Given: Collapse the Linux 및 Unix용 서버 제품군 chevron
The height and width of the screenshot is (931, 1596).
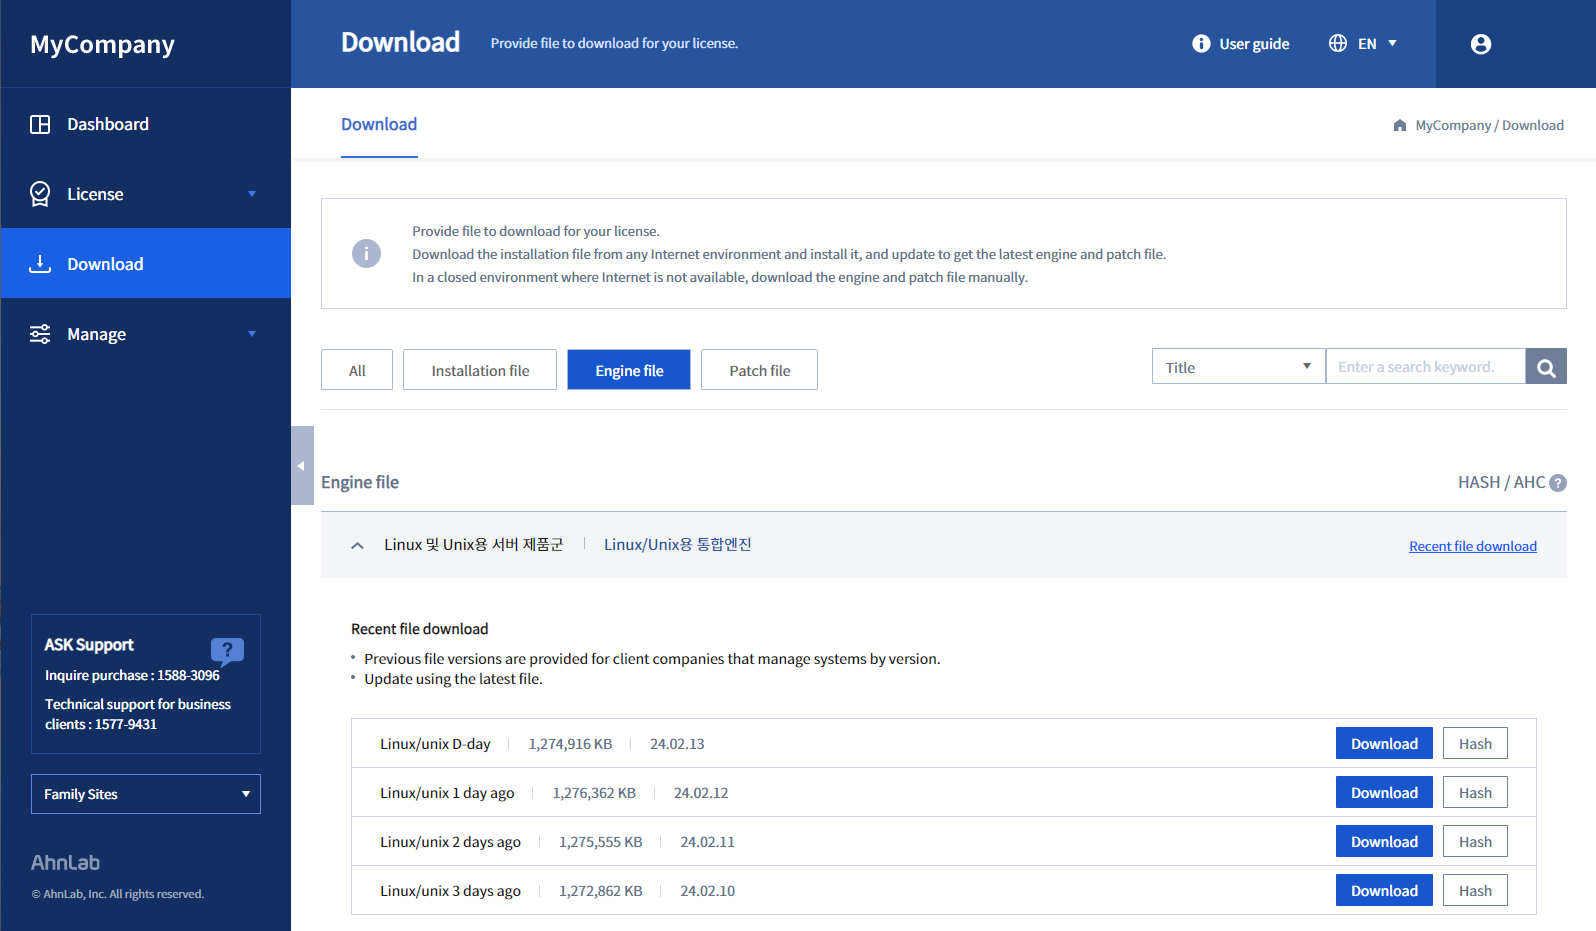Looking at the screenshot, I should [x=357, y=546].
